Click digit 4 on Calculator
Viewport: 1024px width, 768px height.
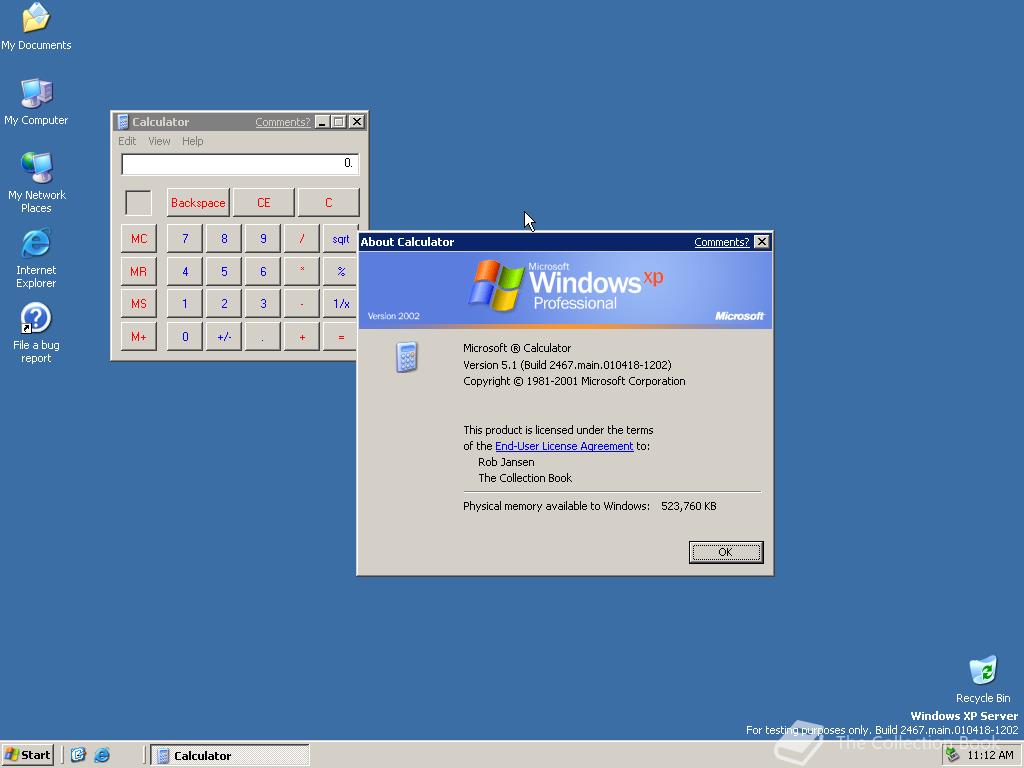point(185,271)
